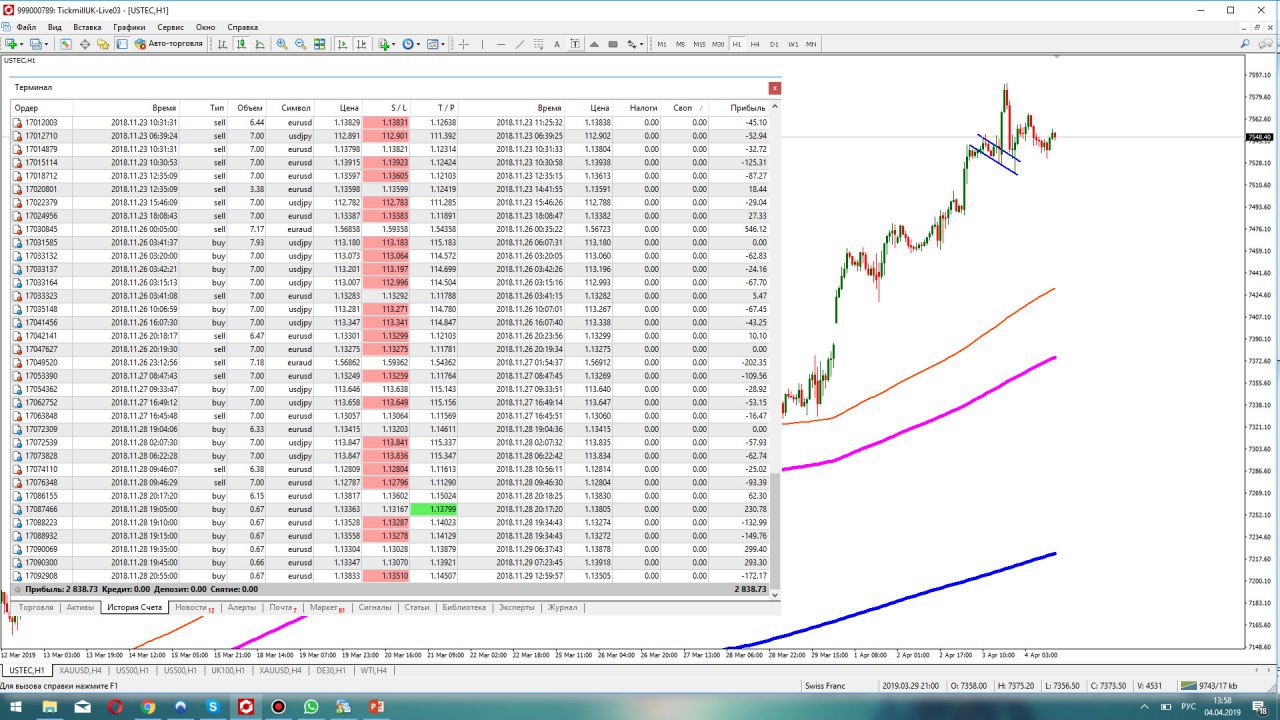Screen dimensions: 1280x720
Task: Click the Zoom Out magnifier icon
Action: (300, 44)
